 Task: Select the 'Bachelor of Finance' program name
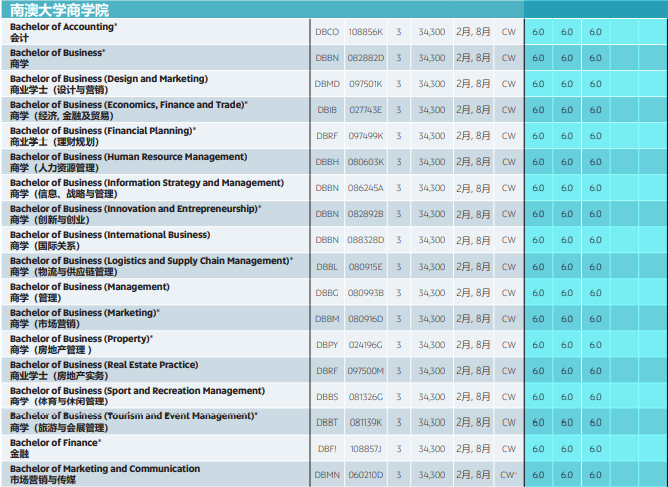[55, 442]
